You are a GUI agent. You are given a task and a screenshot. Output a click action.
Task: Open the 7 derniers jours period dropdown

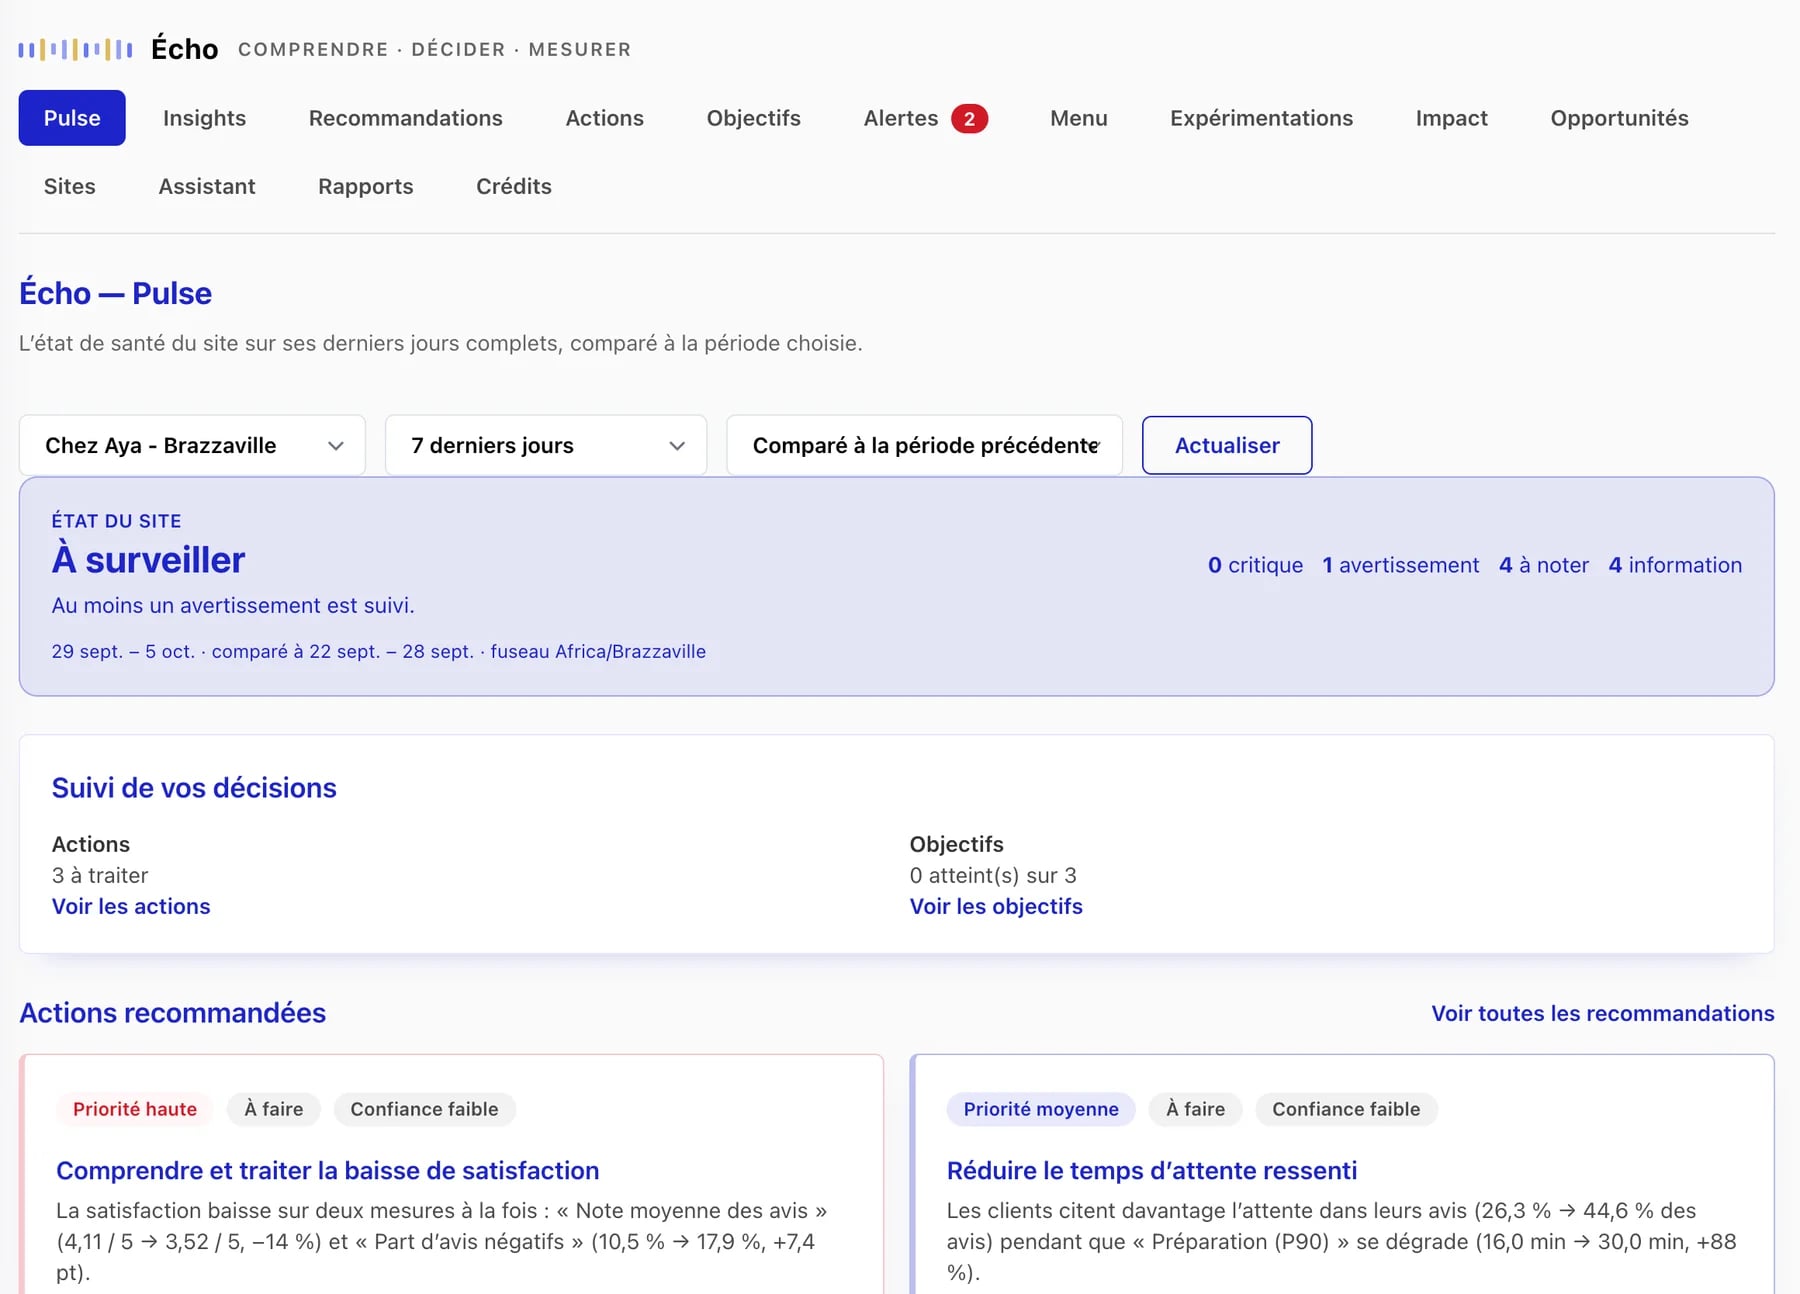546,445
